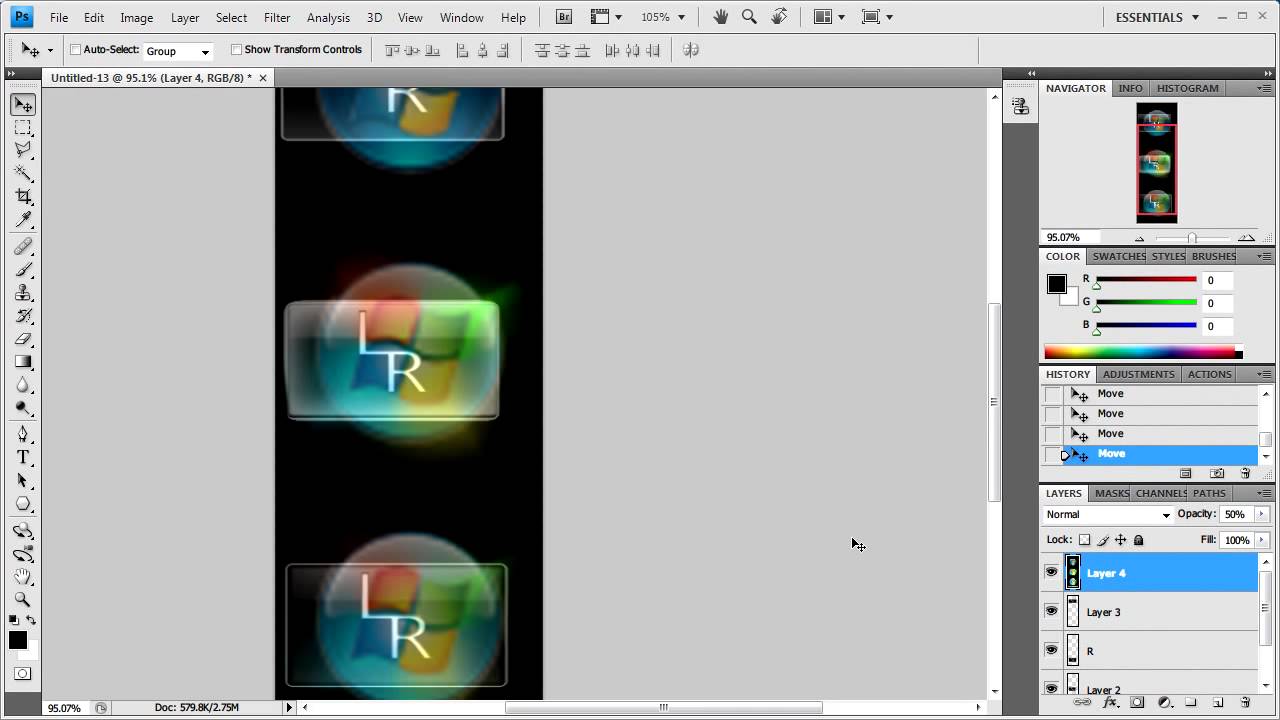
Task: Open the Arrange Documents dropdown
Action: pos(829,17)
